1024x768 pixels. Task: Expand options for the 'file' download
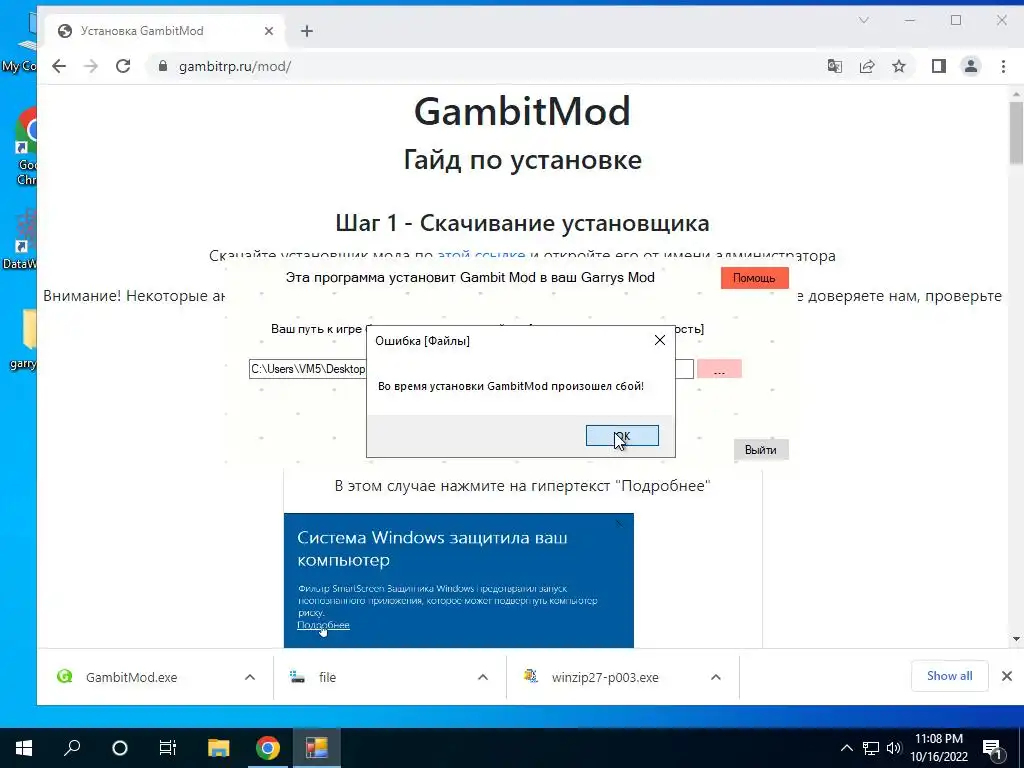click(483, 677)
